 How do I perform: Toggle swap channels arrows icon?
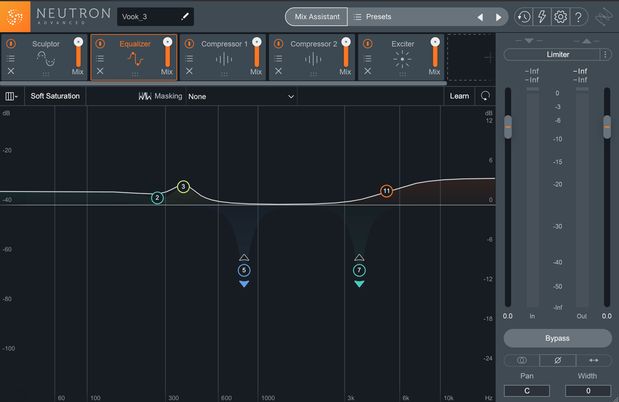pos(594,360)
